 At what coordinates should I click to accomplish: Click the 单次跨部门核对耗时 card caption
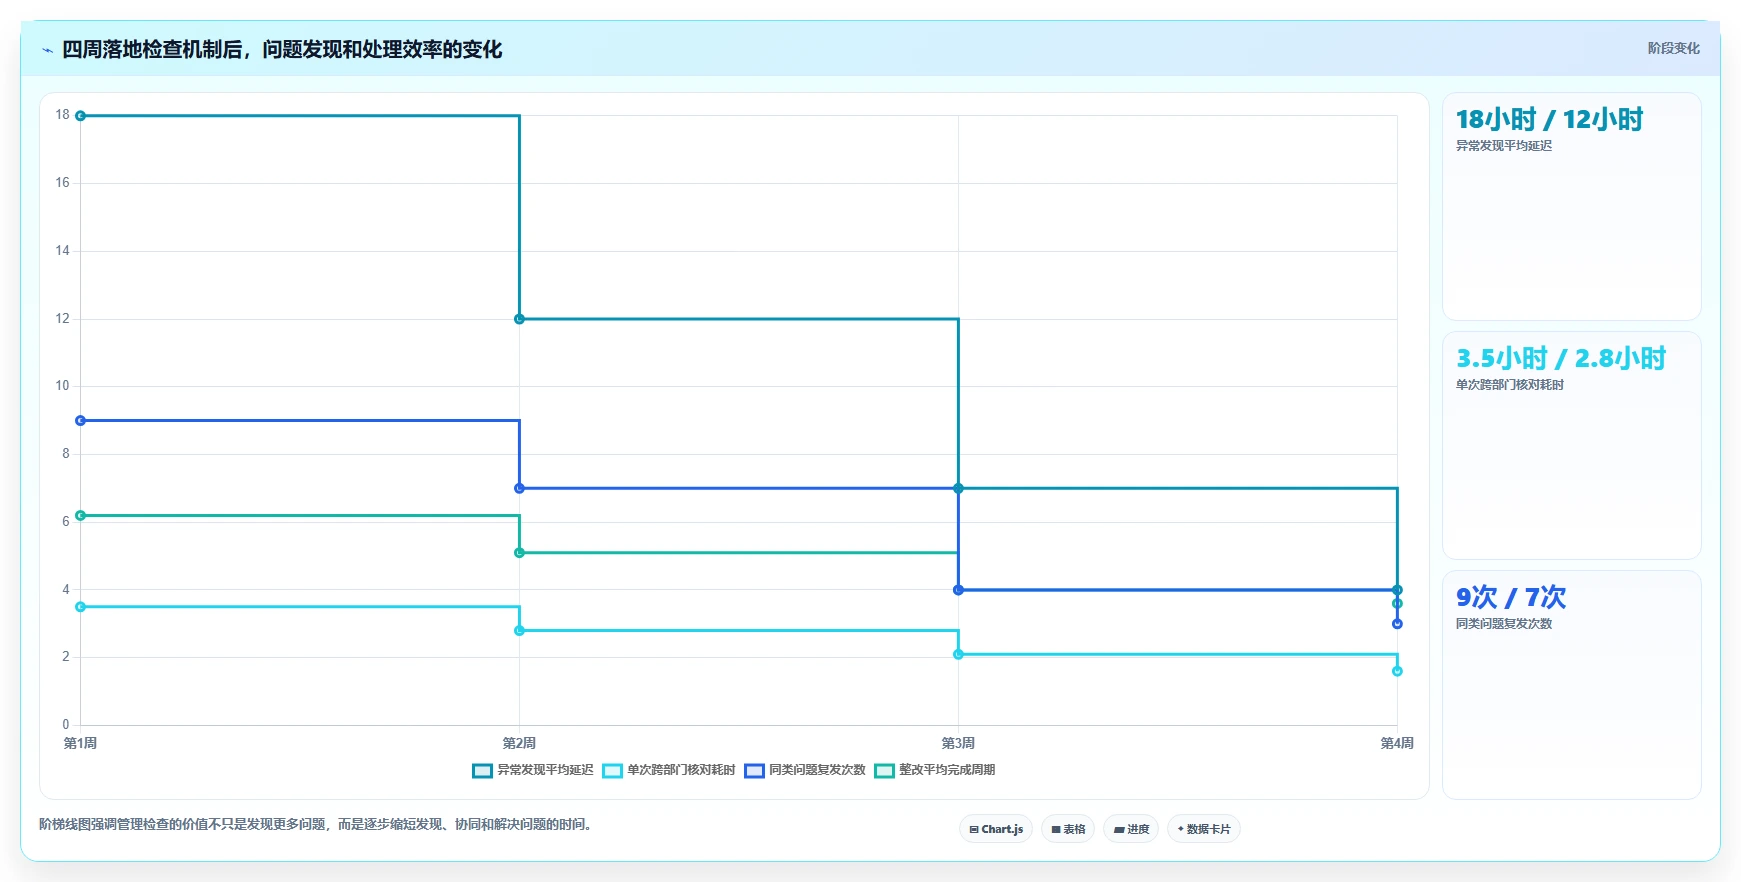[x=1510, y=385]
